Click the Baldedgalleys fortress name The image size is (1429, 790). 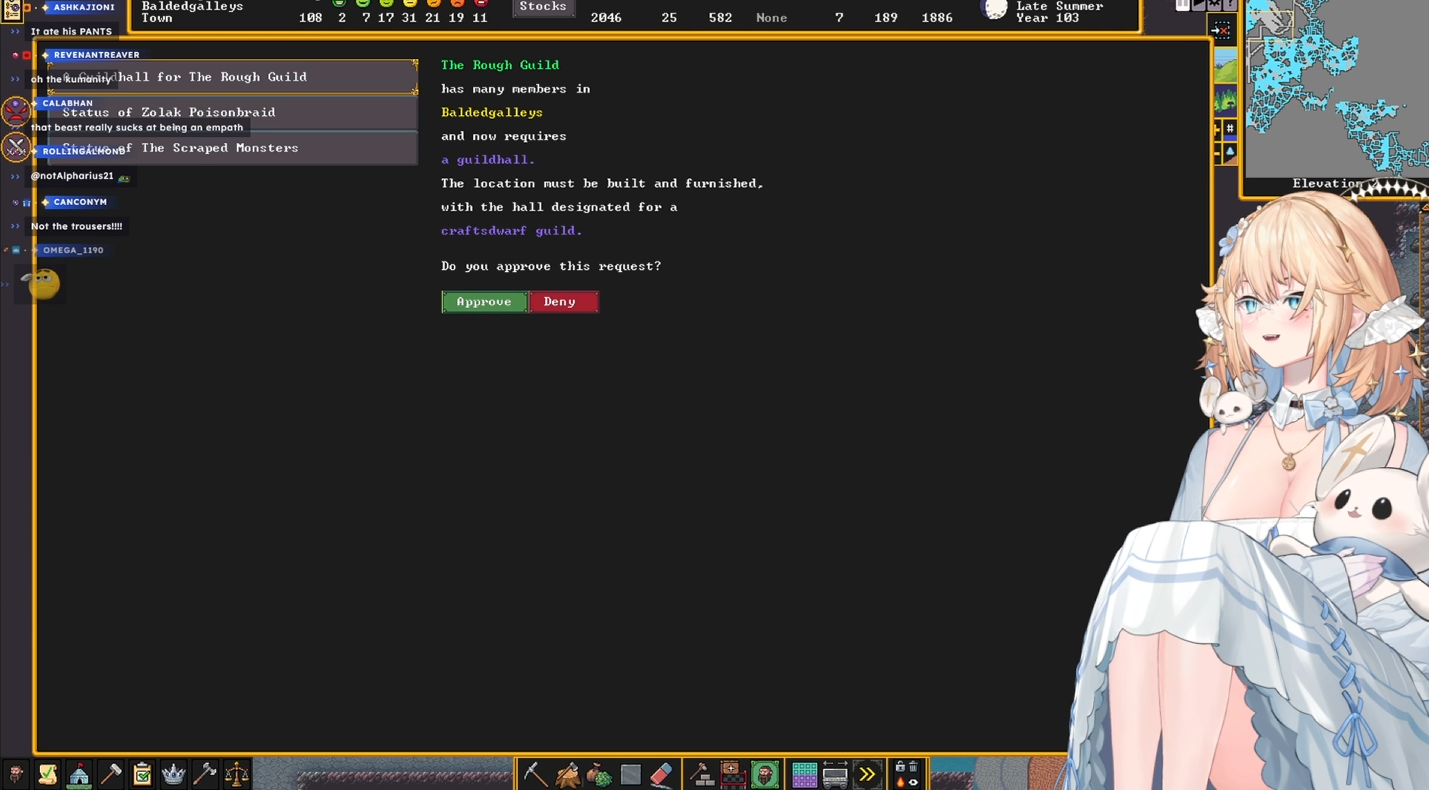click(192, 6)
